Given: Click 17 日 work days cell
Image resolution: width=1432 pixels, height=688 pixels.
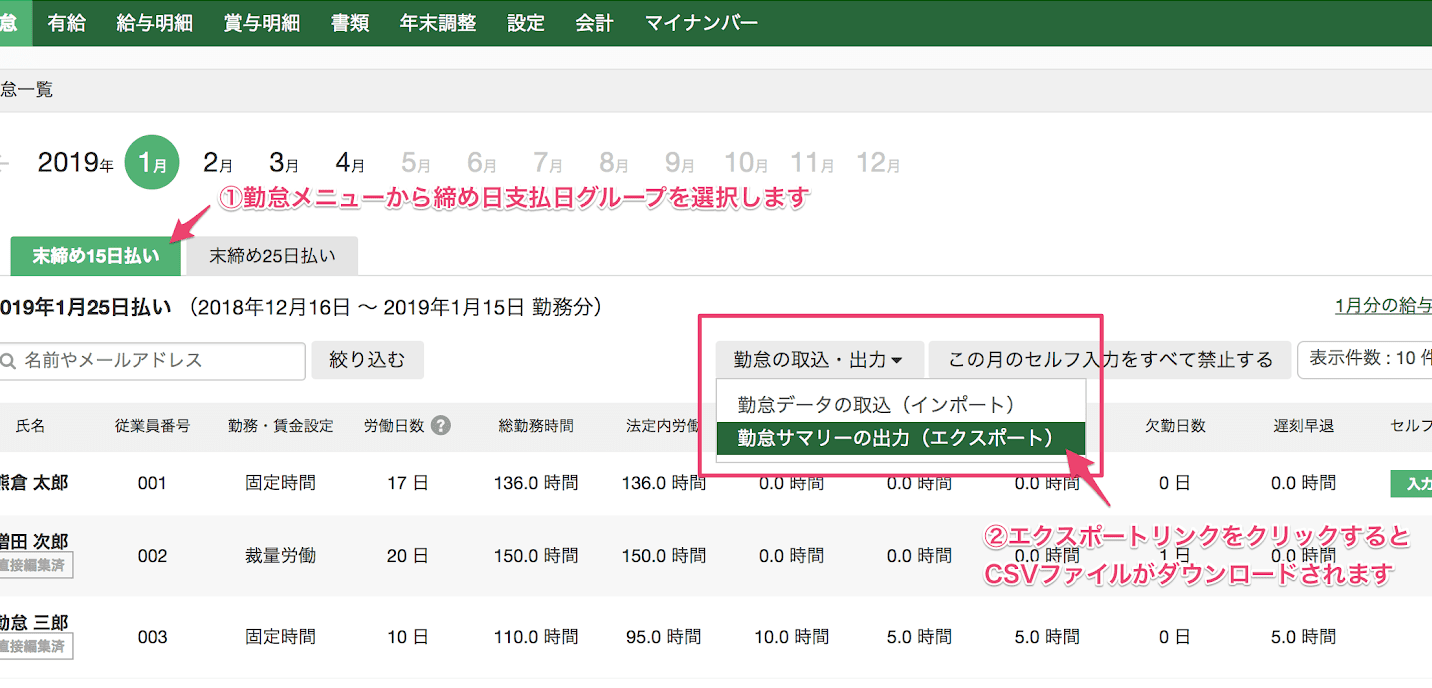Looking at the screenshot, I should [408, 483].
